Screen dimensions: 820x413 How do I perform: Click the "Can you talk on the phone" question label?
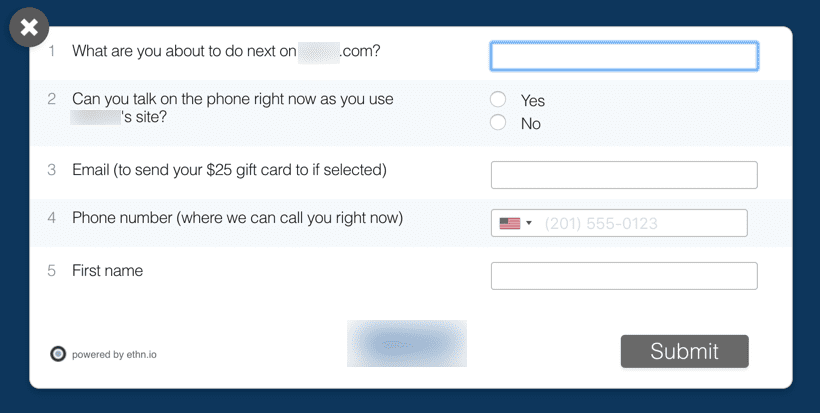pos(233,107)
